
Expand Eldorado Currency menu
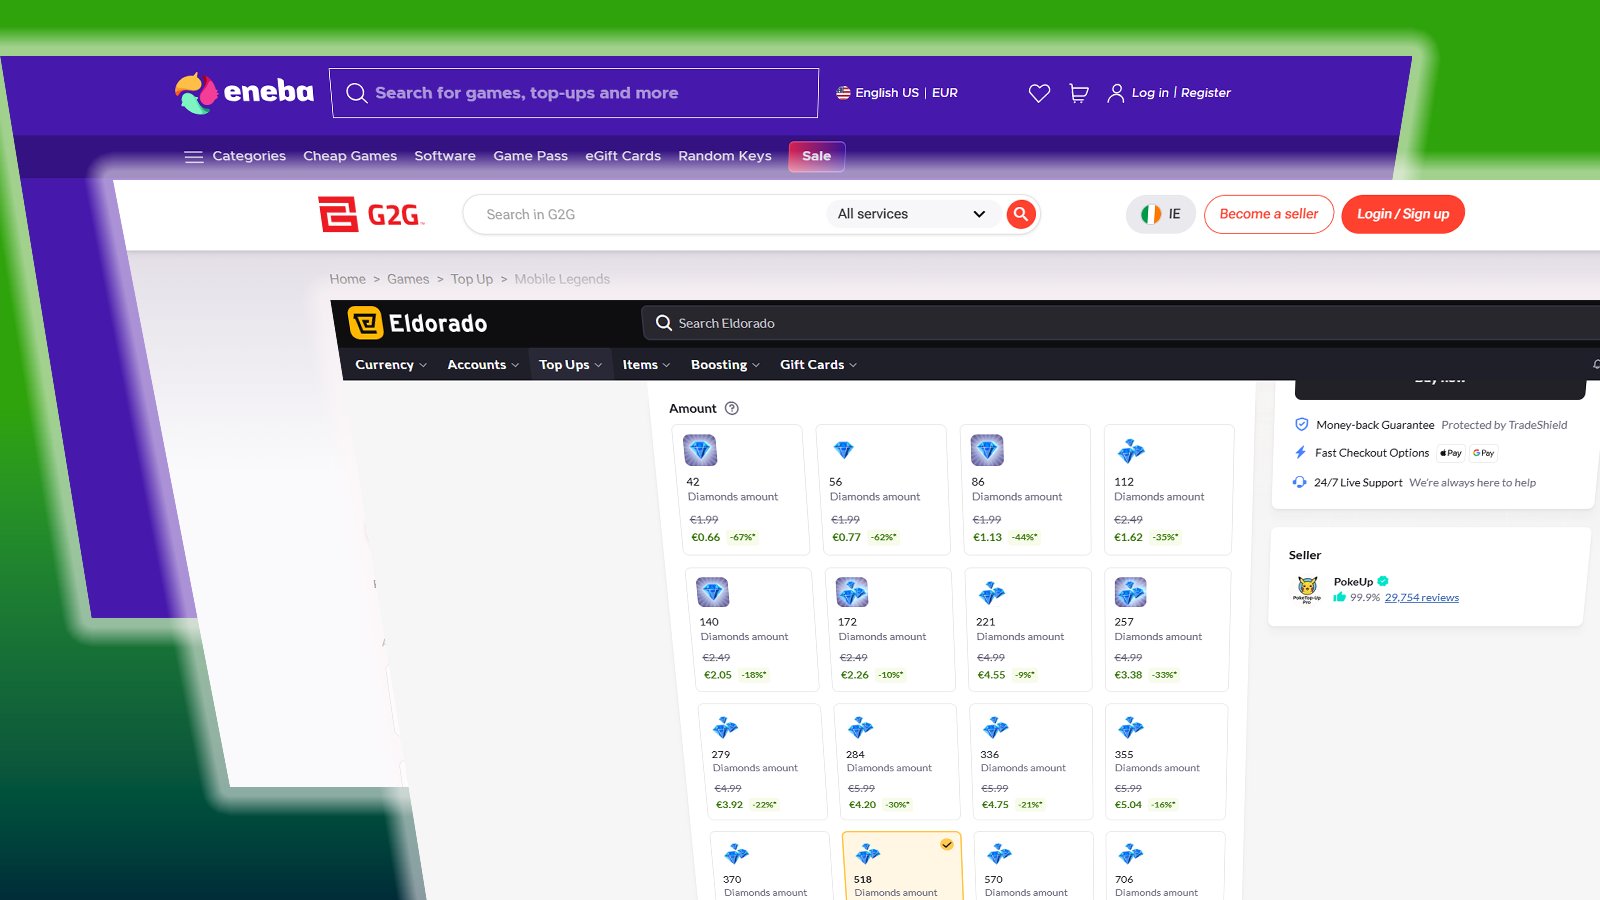391,365
